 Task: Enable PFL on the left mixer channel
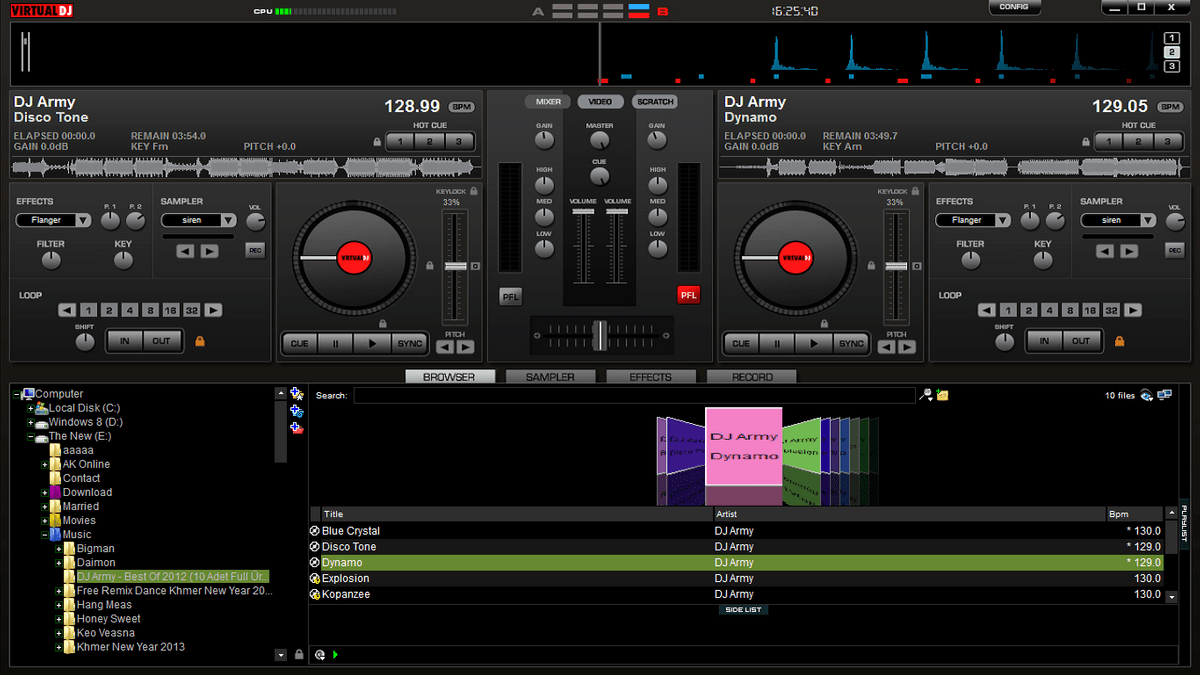click(510, 296)
